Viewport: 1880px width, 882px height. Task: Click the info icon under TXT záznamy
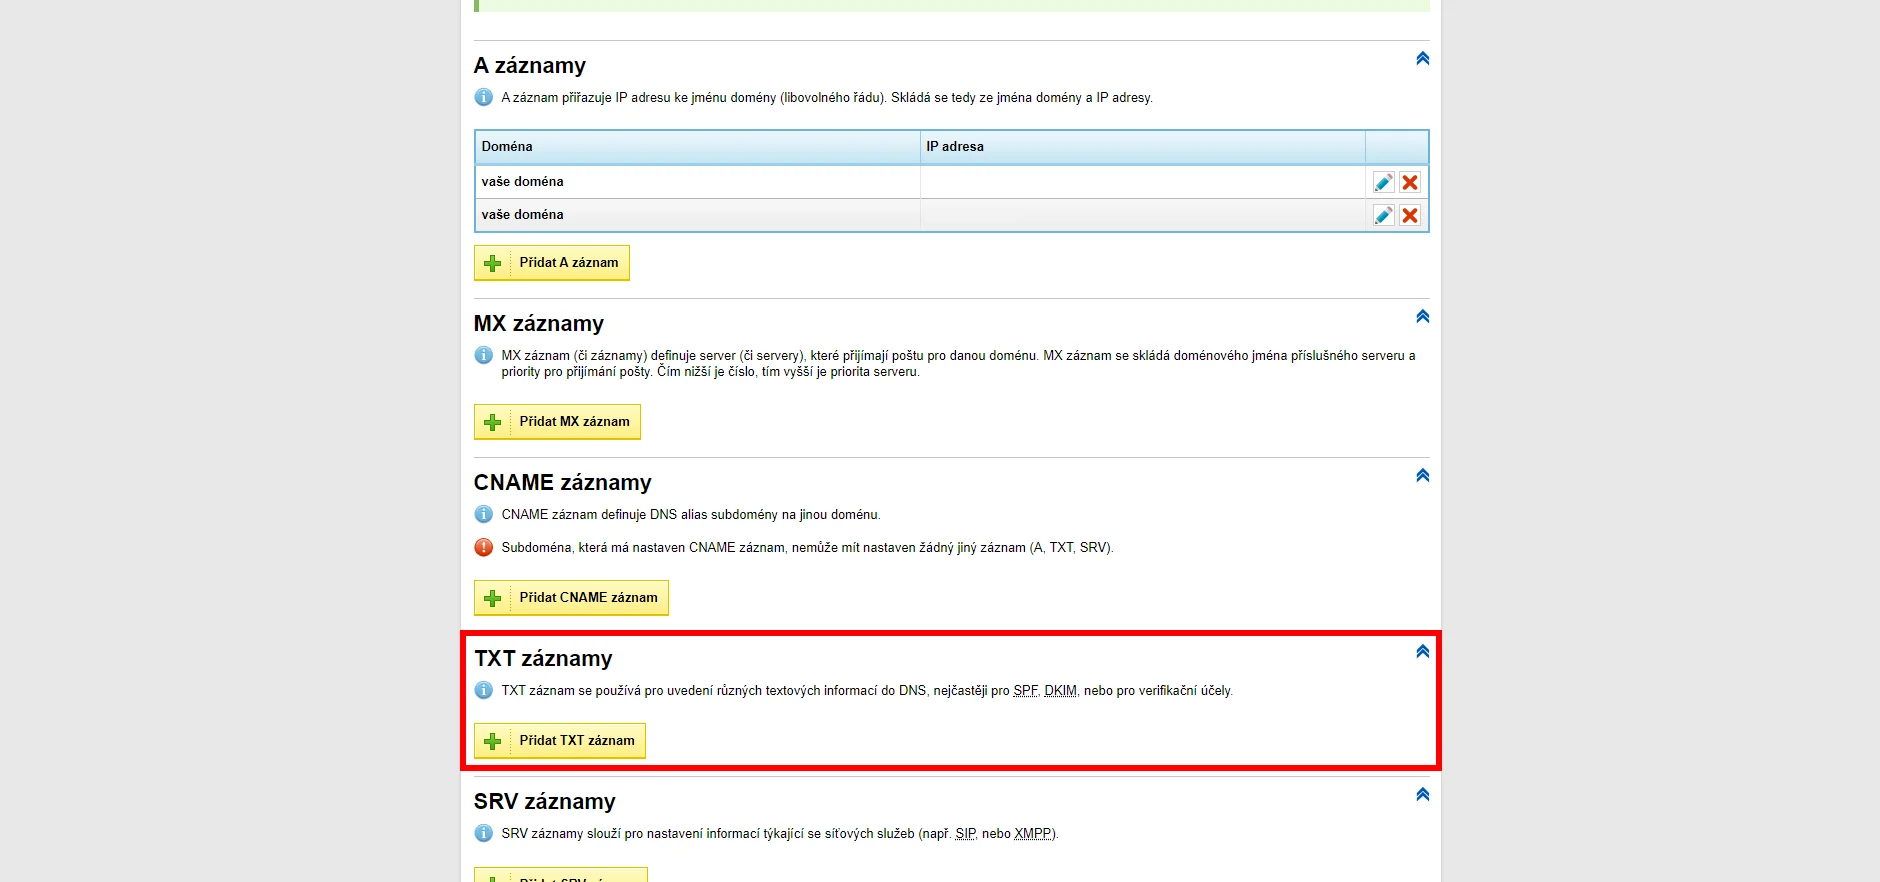coord(484,691)
